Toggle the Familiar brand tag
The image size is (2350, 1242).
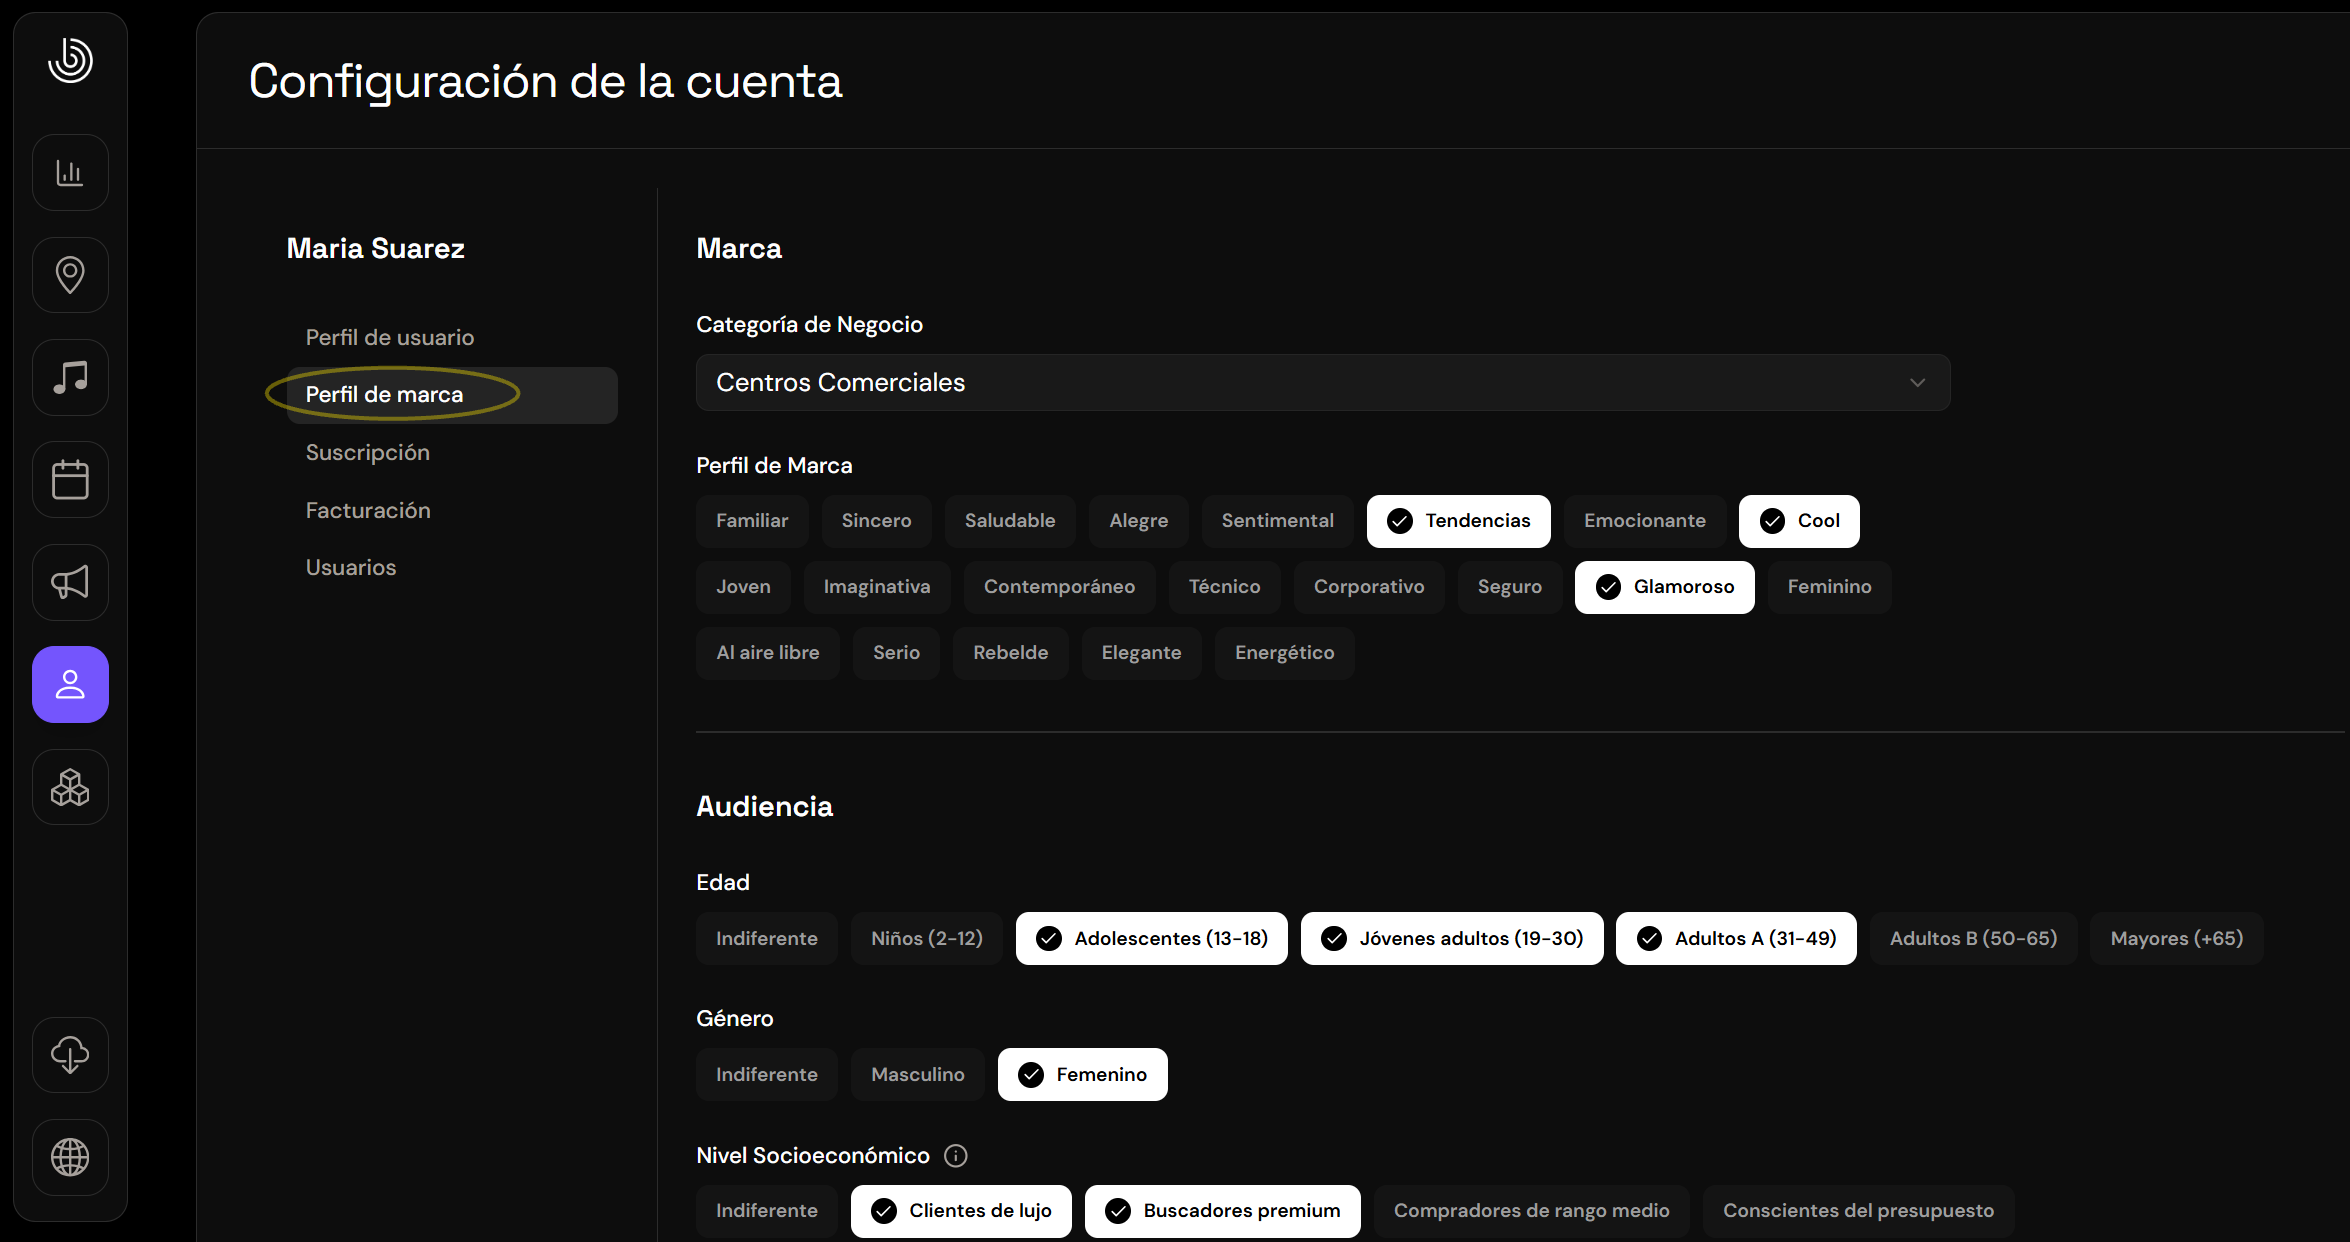click(752, 521)
